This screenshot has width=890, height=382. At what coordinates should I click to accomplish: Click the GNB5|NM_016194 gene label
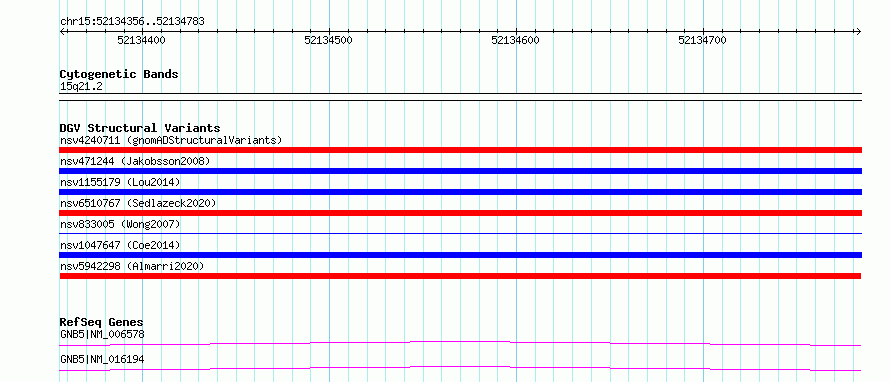102,359
